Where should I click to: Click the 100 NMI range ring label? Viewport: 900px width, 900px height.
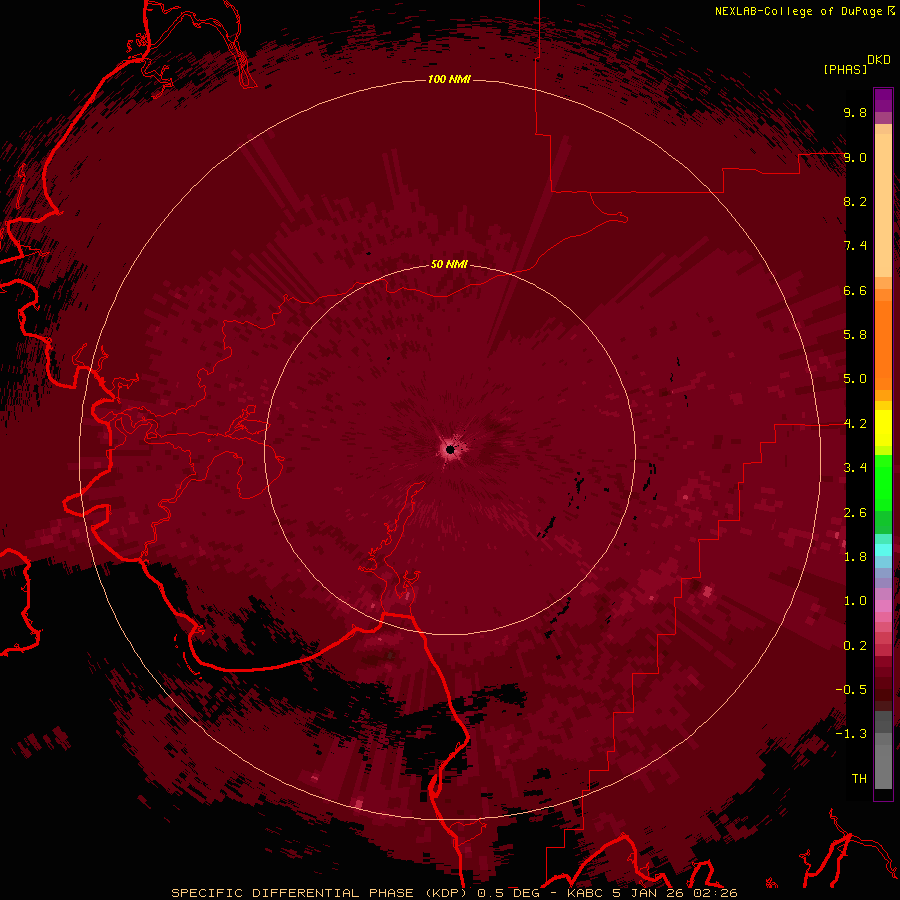click(x=449, y=79)
